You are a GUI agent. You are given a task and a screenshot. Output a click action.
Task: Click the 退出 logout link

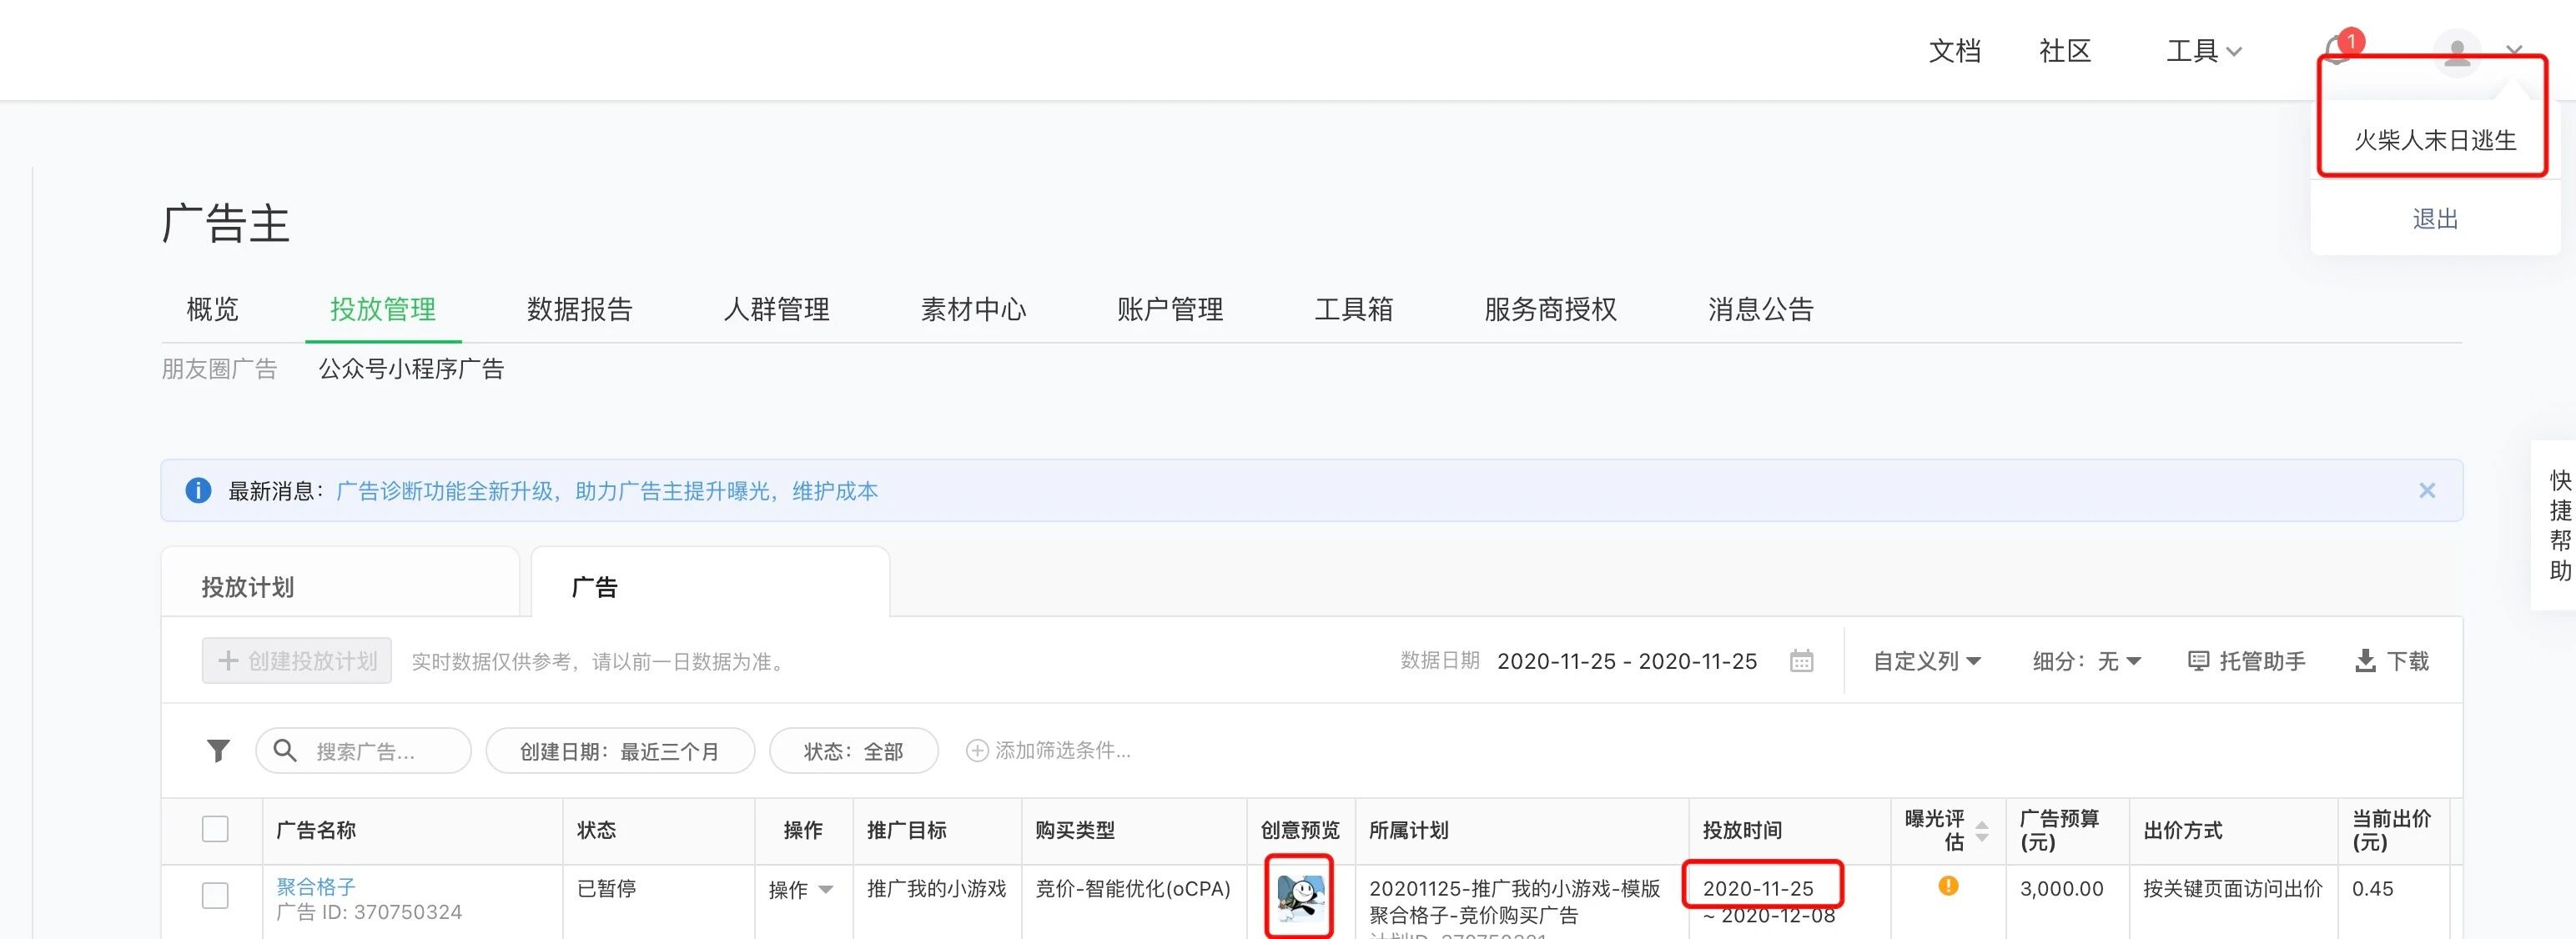[2434, 219]
